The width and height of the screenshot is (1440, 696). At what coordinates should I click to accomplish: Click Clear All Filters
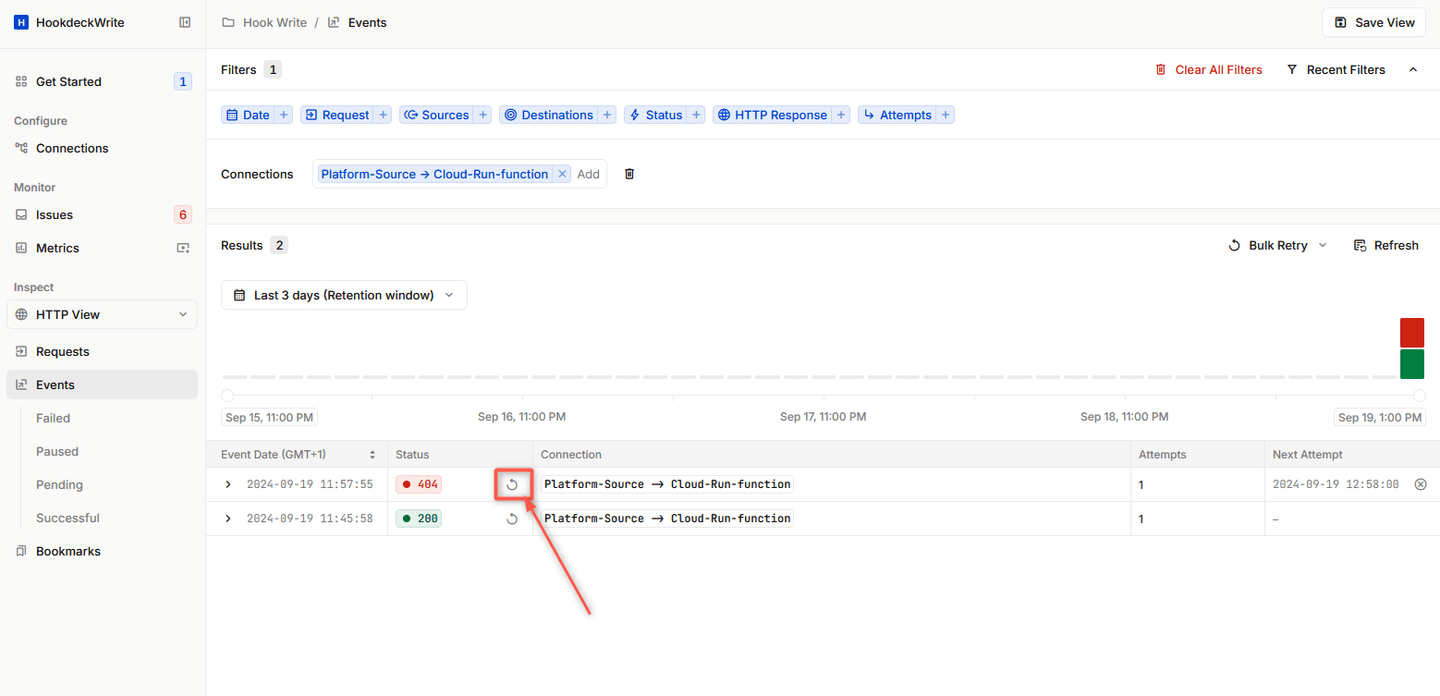click(1218, 69)
